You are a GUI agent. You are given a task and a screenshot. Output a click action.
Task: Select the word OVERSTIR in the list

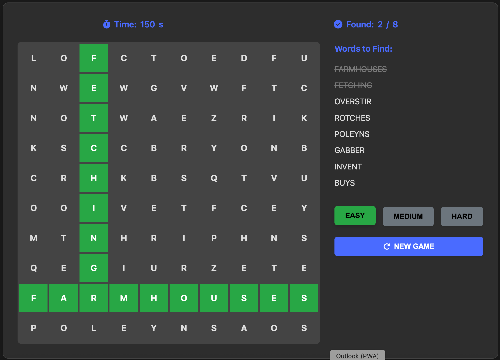coord(353,101)
